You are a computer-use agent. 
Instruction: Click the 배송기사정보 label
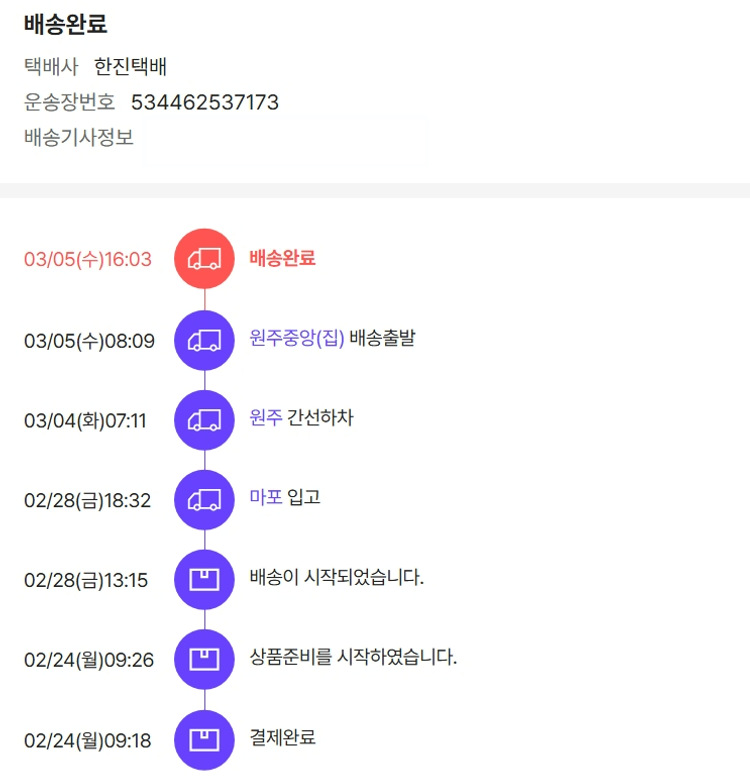point(79,137)
